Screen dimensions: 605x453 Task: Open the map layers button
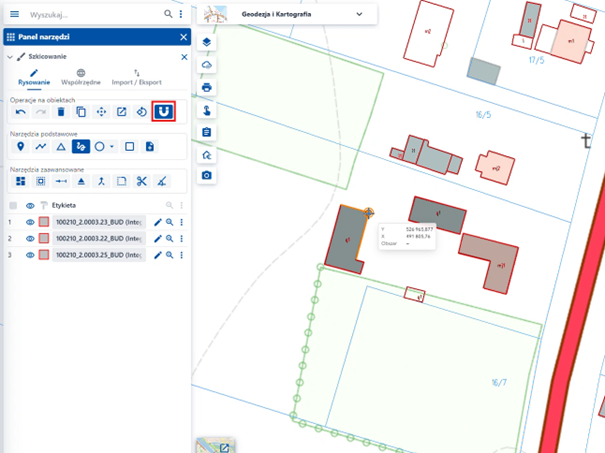coord(206,43)
